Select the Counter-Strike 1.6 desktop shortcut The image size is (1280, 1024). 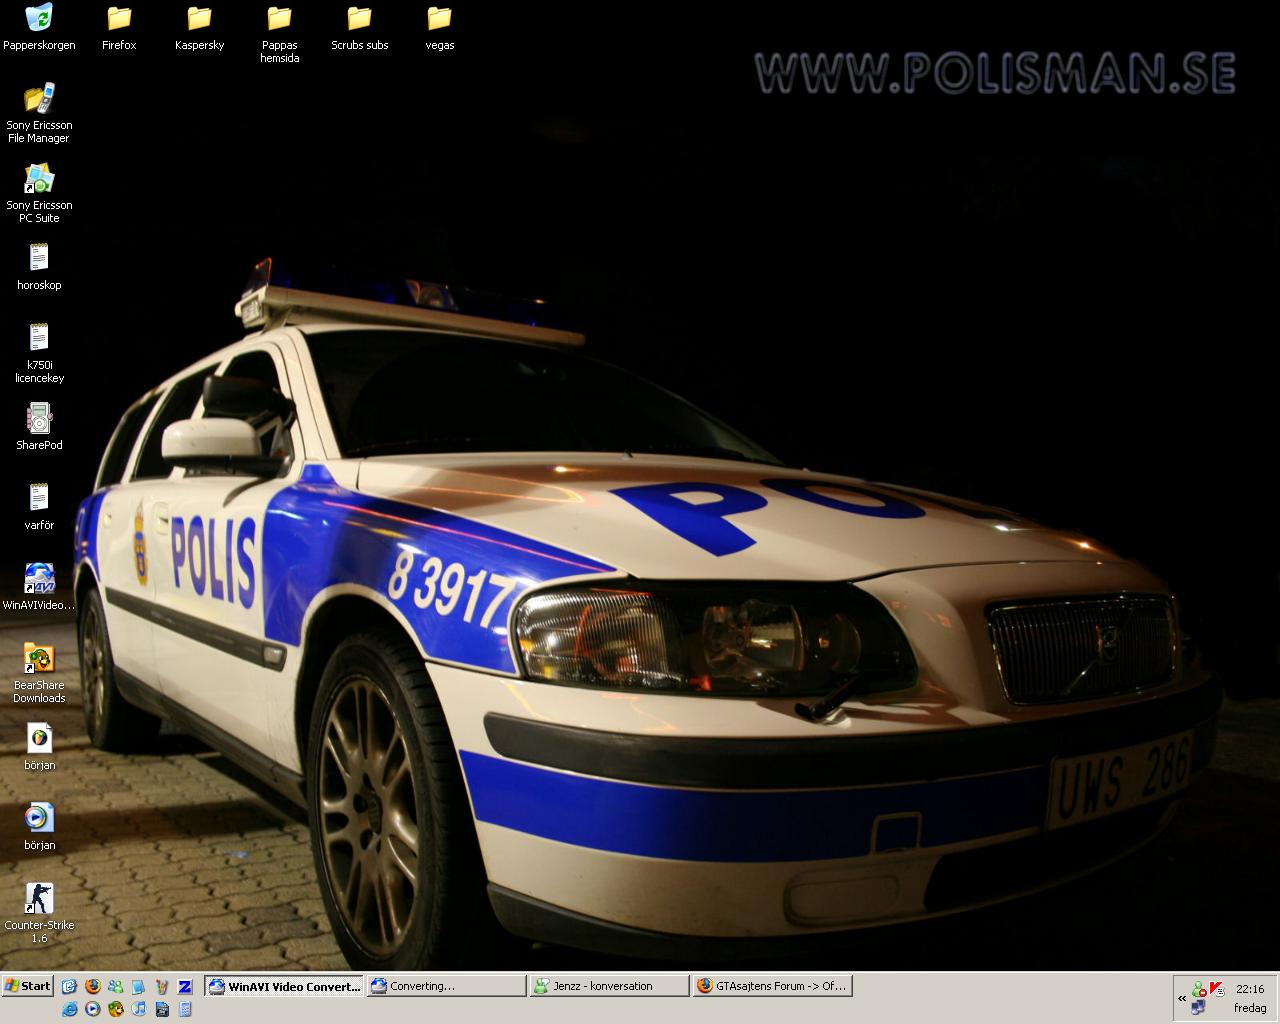point(39,912)
